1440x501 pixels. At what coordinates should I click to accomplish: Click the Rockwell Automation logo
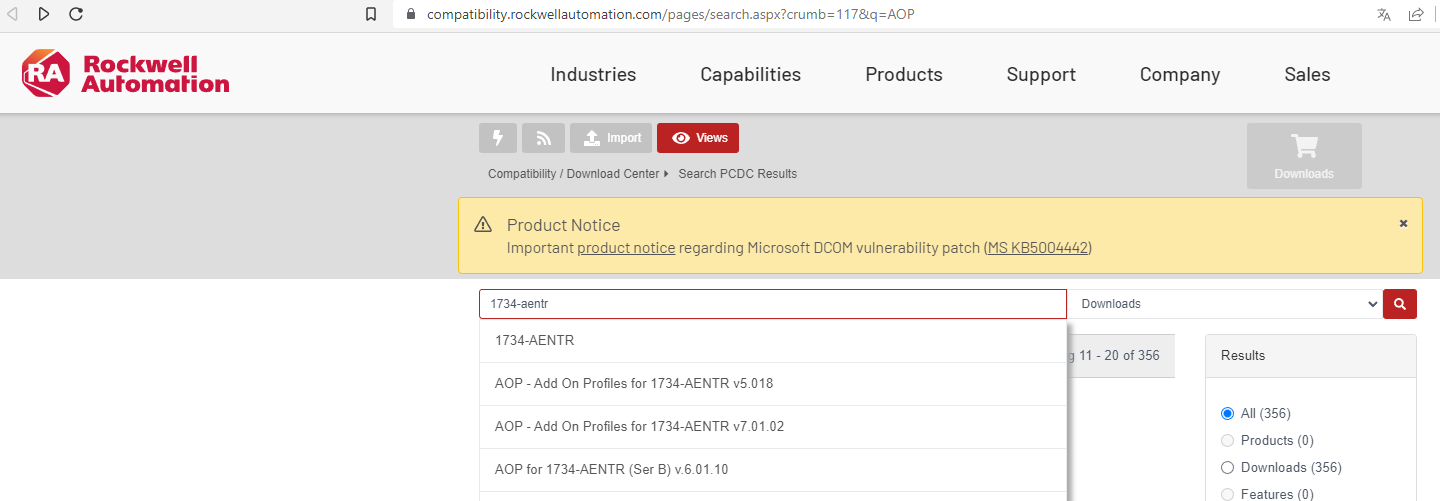click(125, 74)
